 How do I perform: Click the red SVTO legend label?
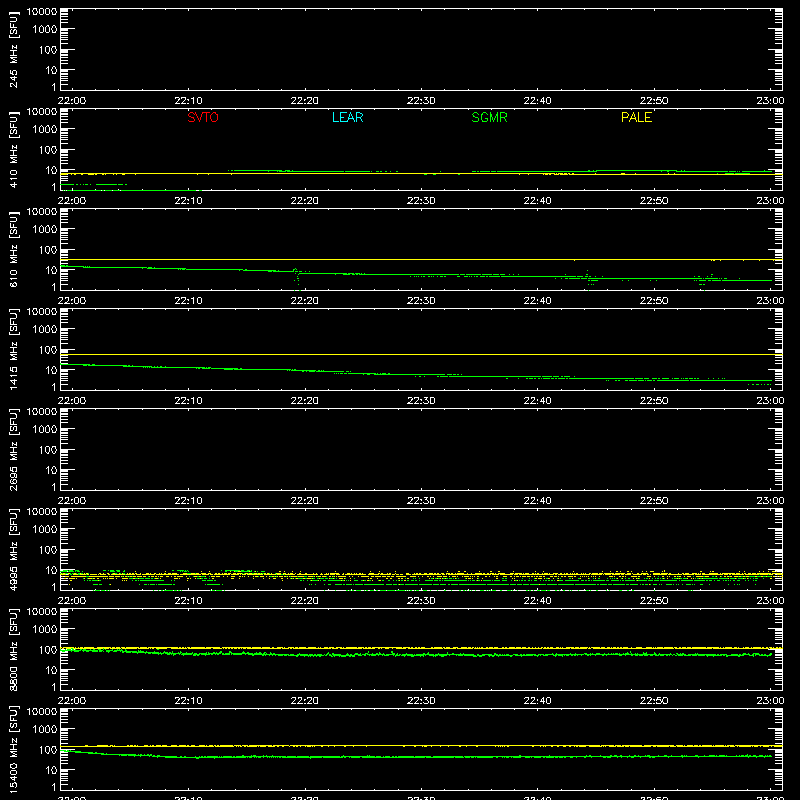coord(203,117)
